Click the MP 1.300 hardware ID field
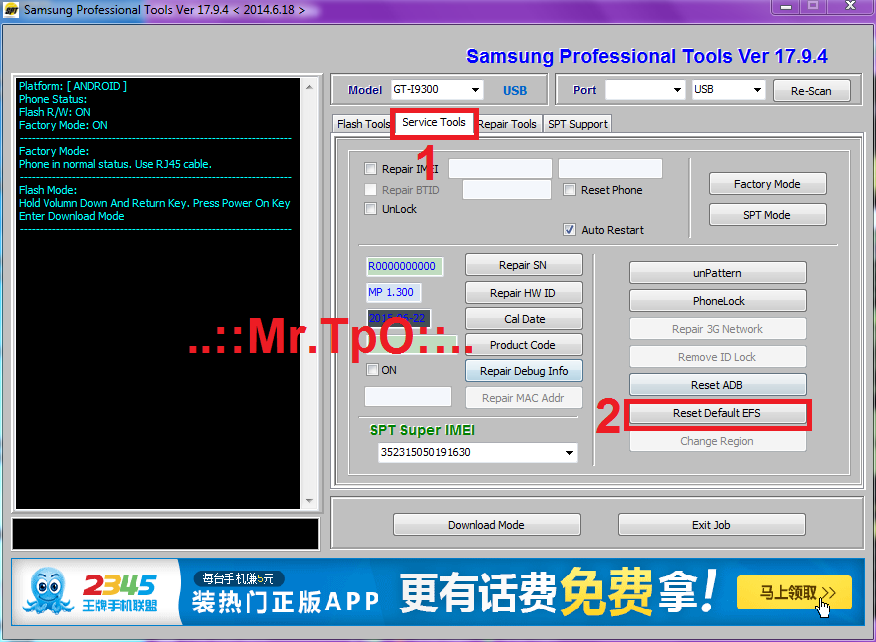This screenshot has height=642, width=876. [x=393, y=292]
